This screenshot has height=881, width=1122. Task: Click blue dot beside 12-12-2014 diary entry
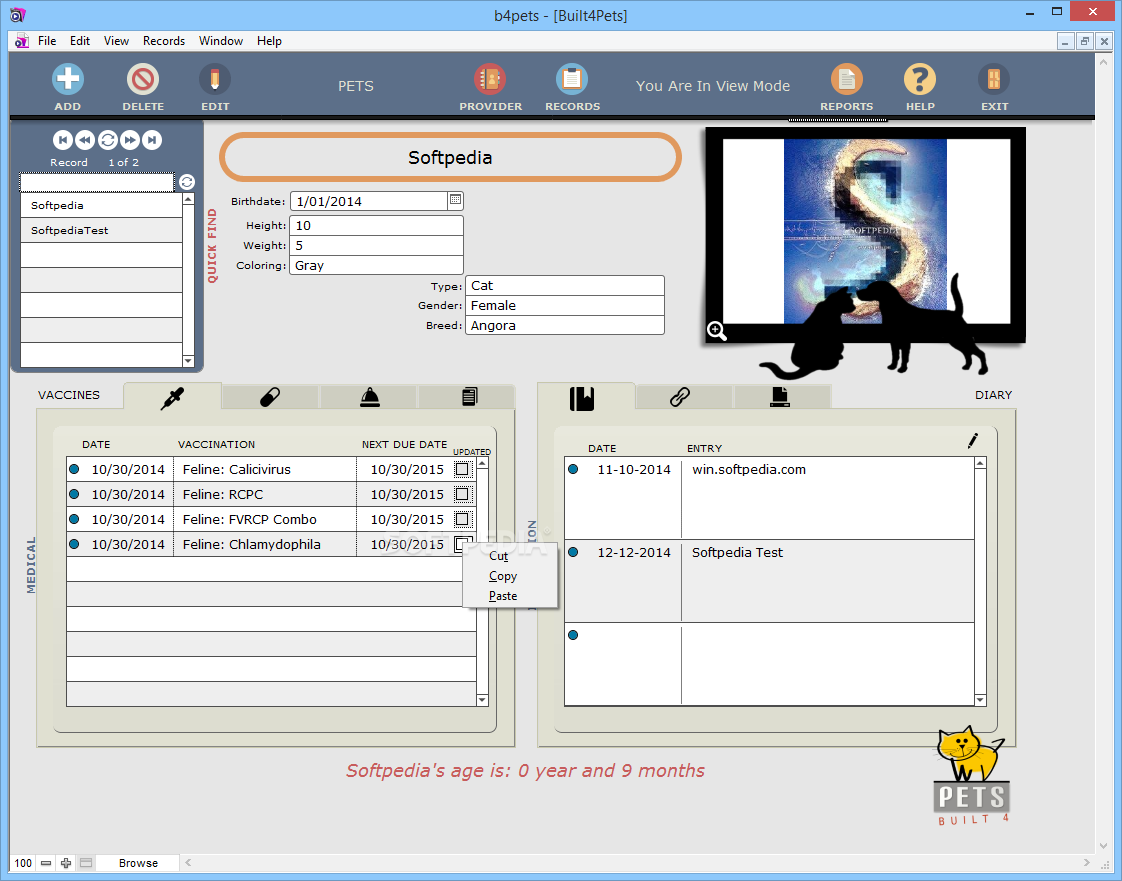pyautogui.click(x=573, y=552)
